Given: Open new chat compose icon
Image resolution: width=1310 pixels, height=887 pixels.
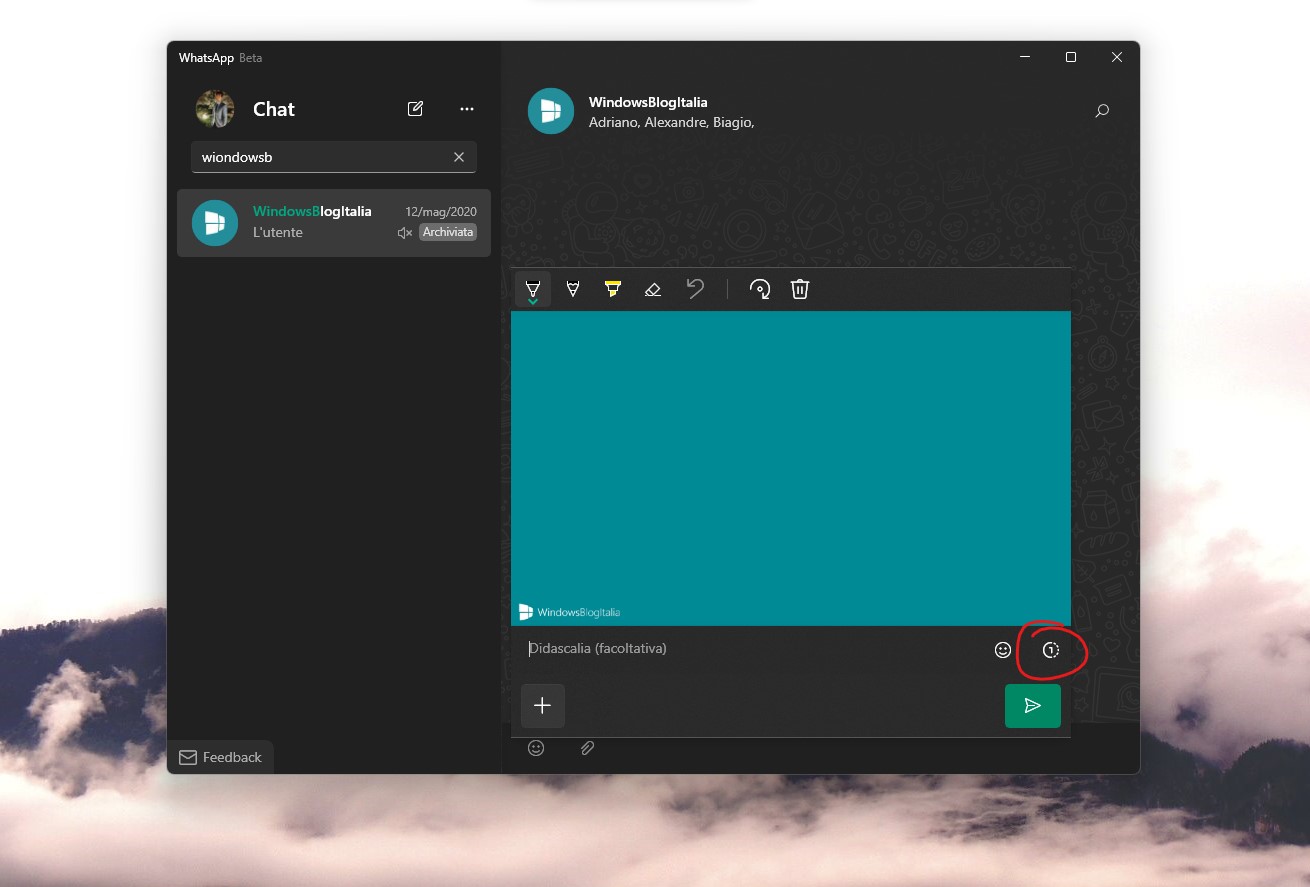Looking at the screenshot, I should (x=415, y=109).
